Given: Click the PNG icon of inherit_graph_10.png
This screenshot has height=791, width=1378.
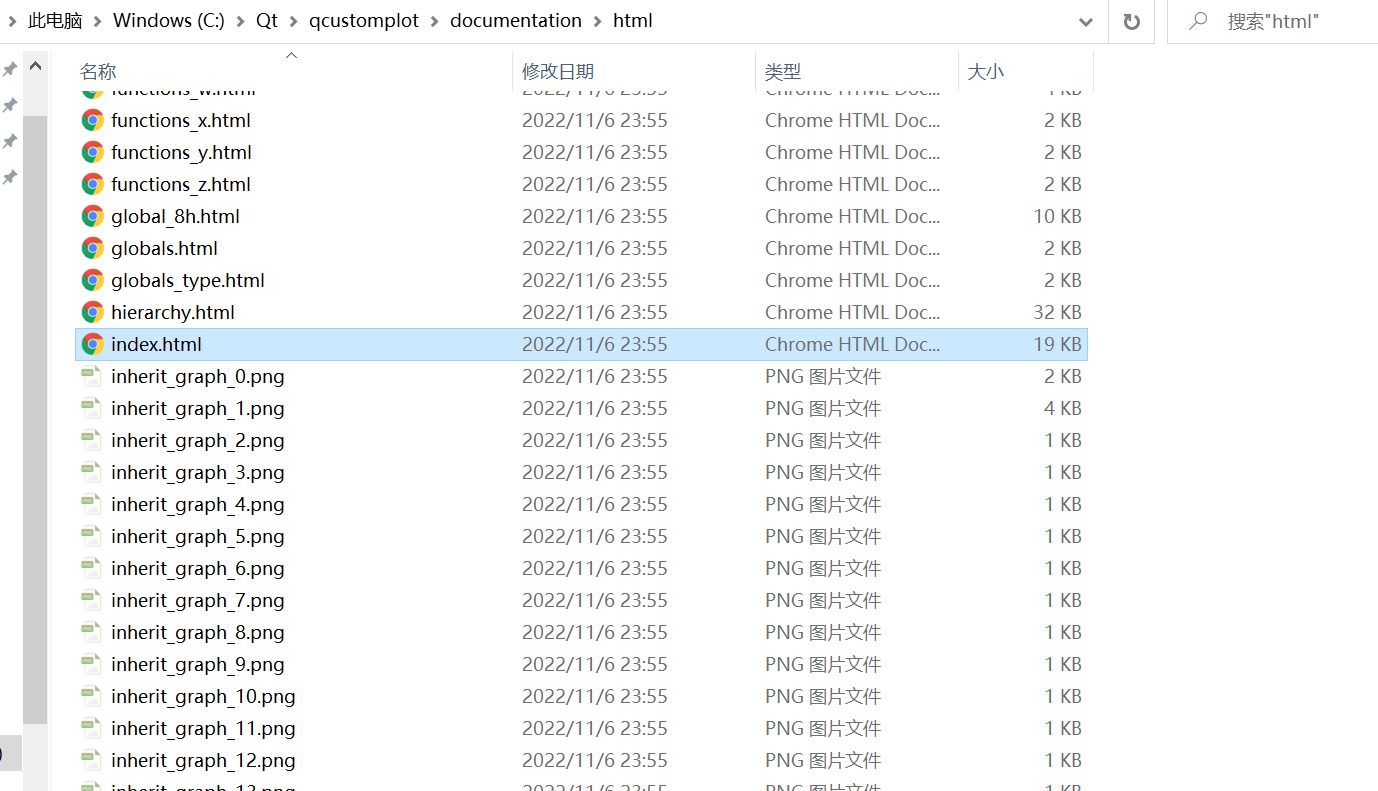Looking at the screenshot, I should [x=92, y=696].
